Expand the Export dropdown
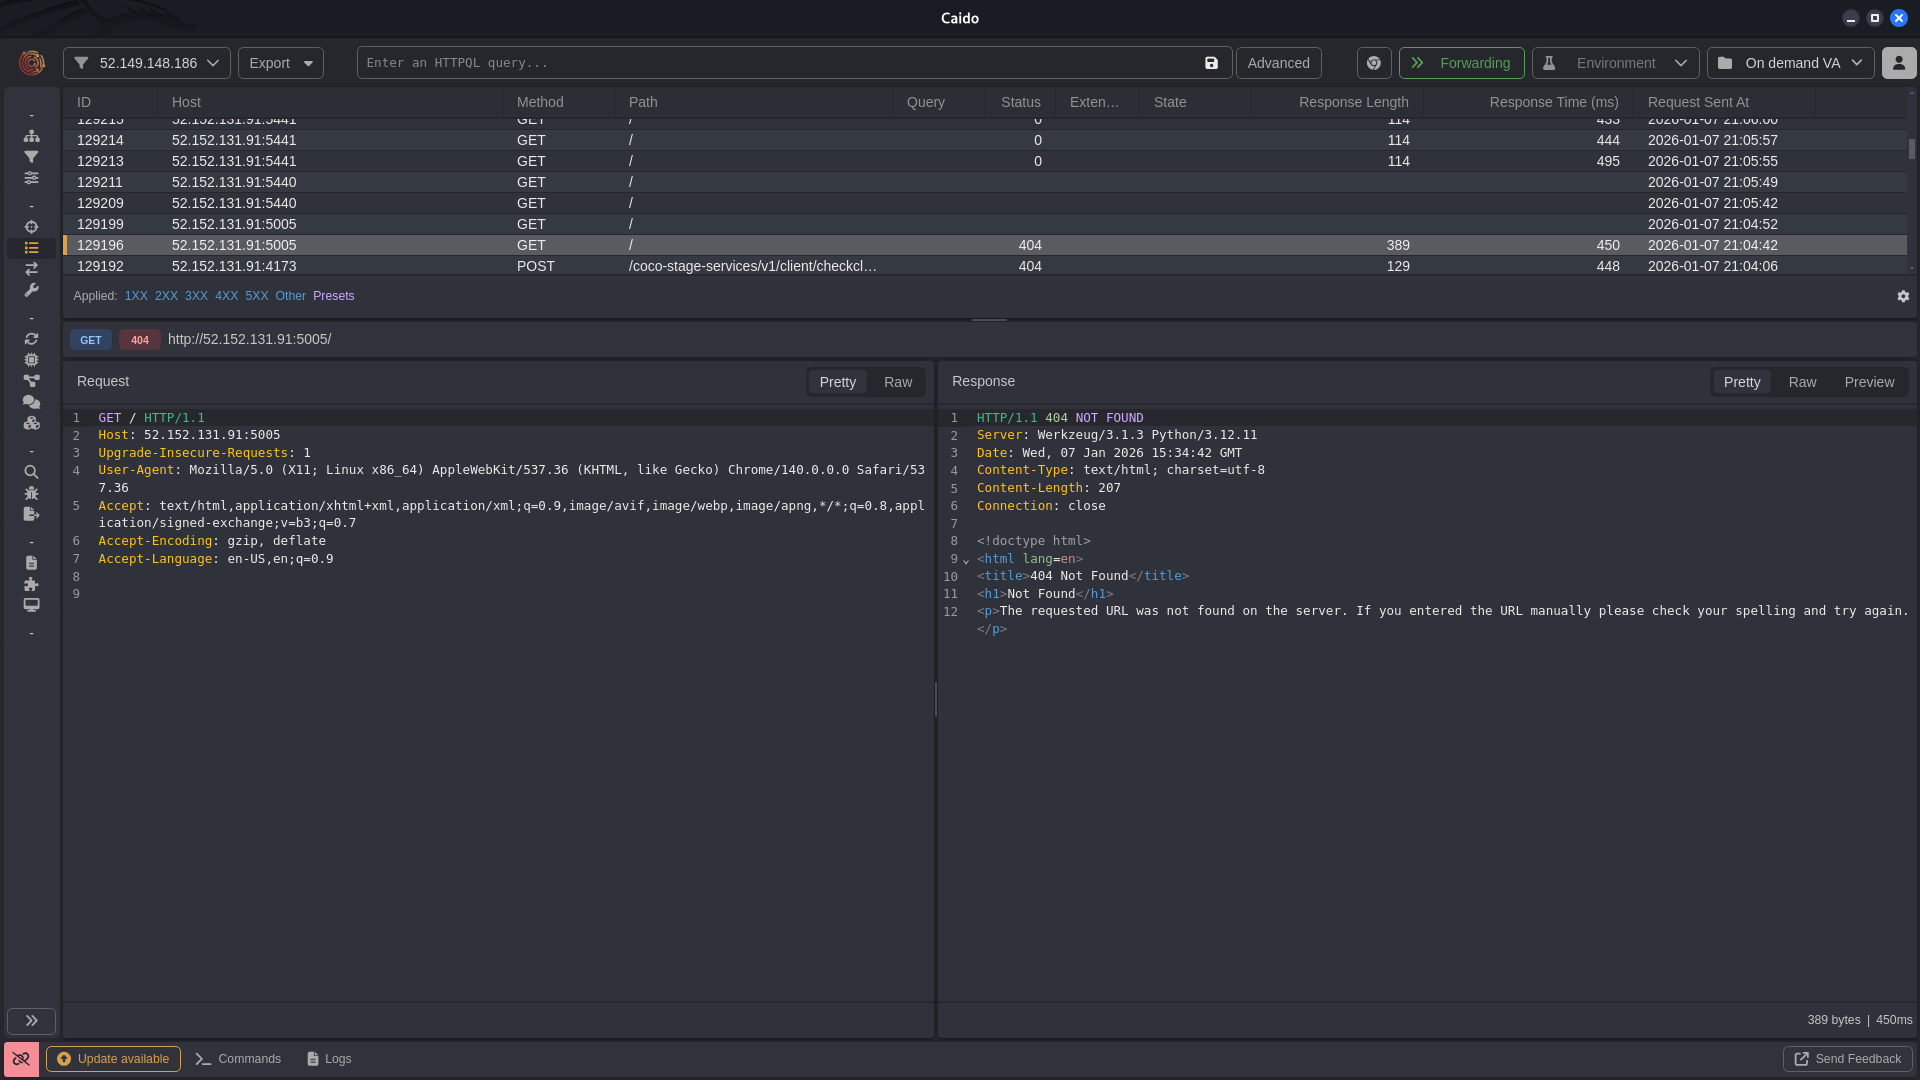 click(281, 63)
